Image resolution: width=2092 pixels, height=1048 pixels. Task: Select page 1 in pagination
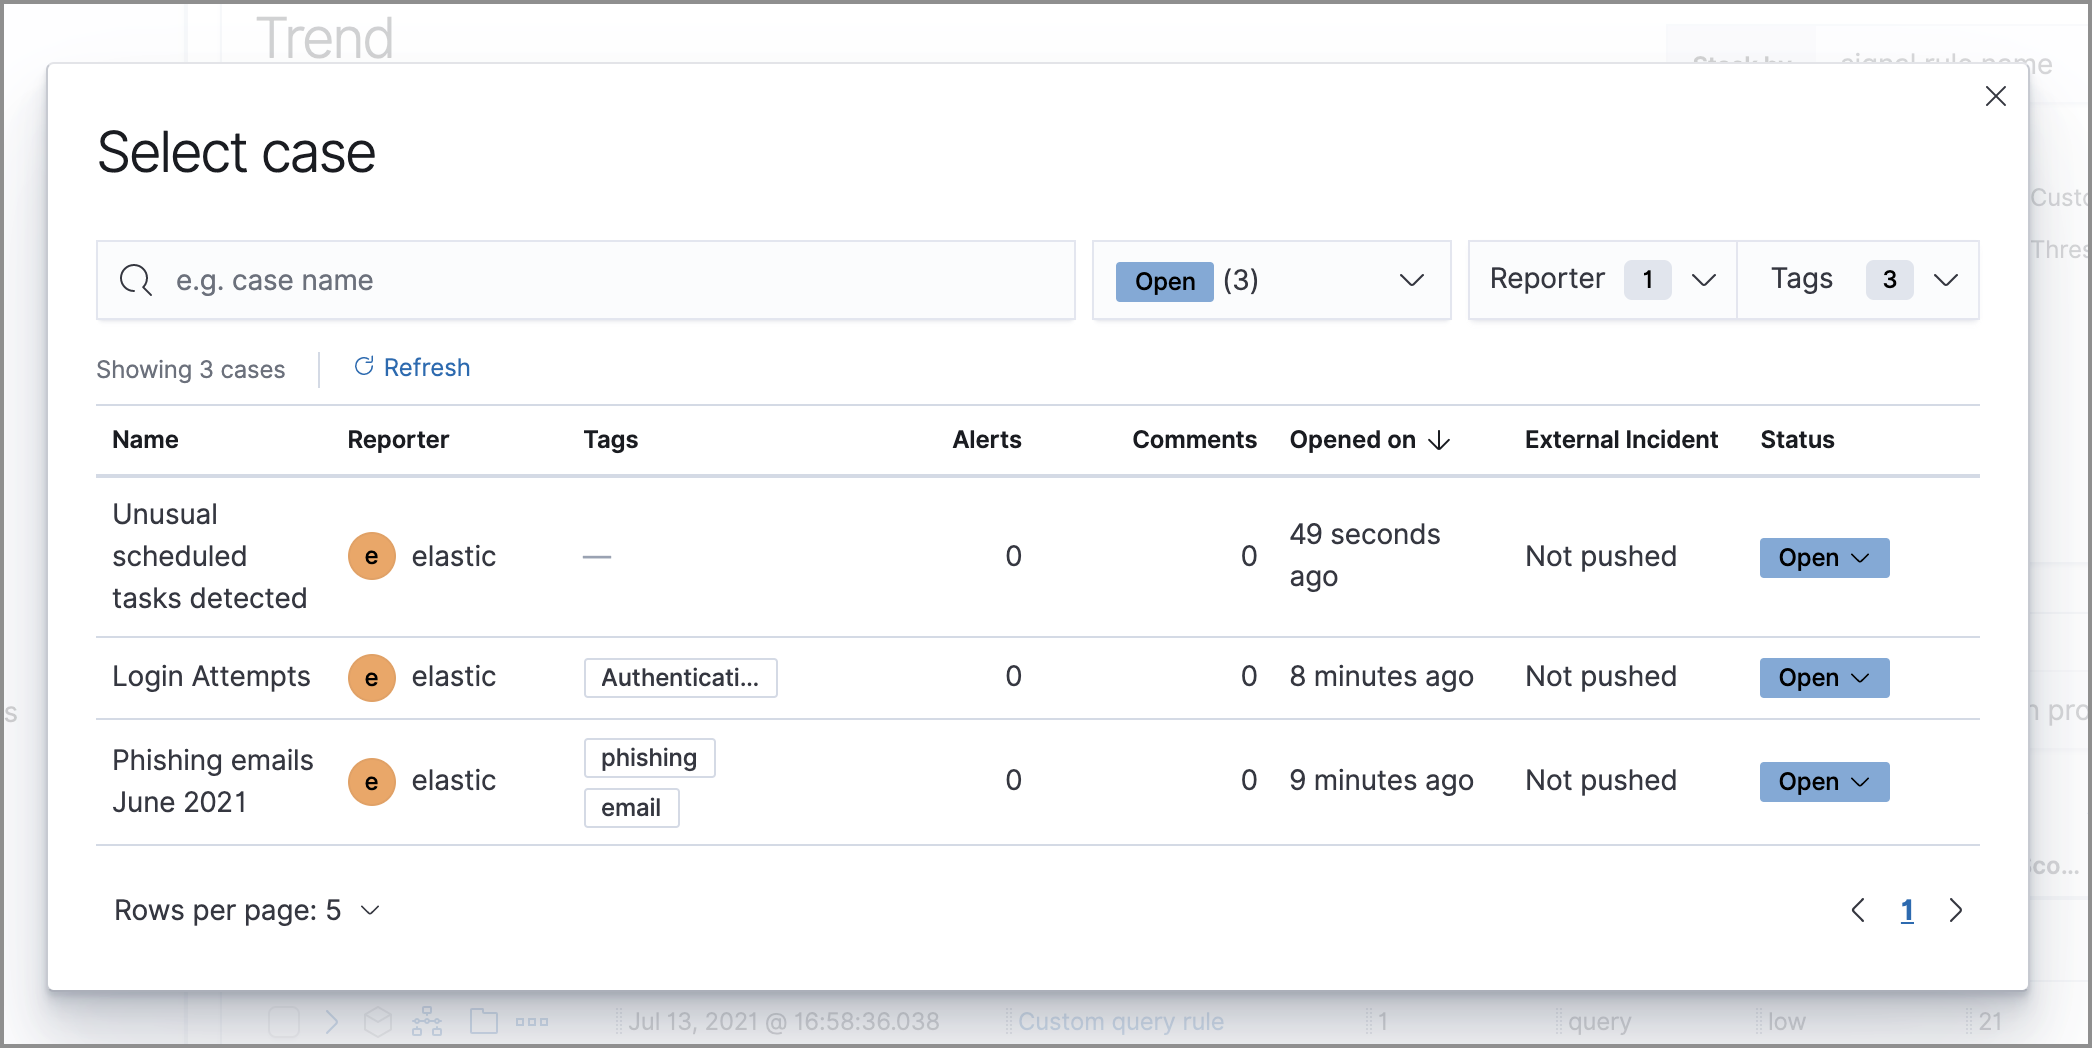click(x=1907, y=910)
